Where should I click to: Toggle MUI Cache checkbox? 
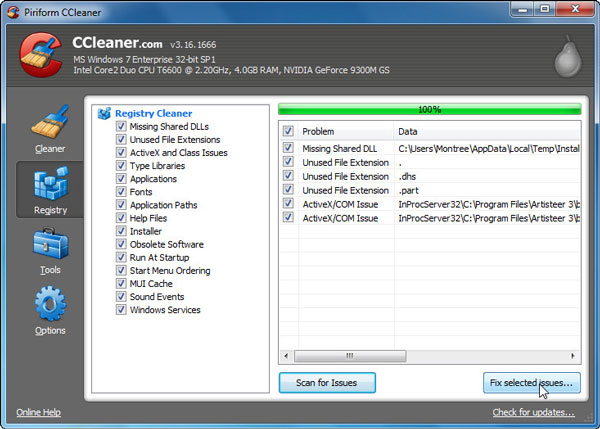[121, 283]
